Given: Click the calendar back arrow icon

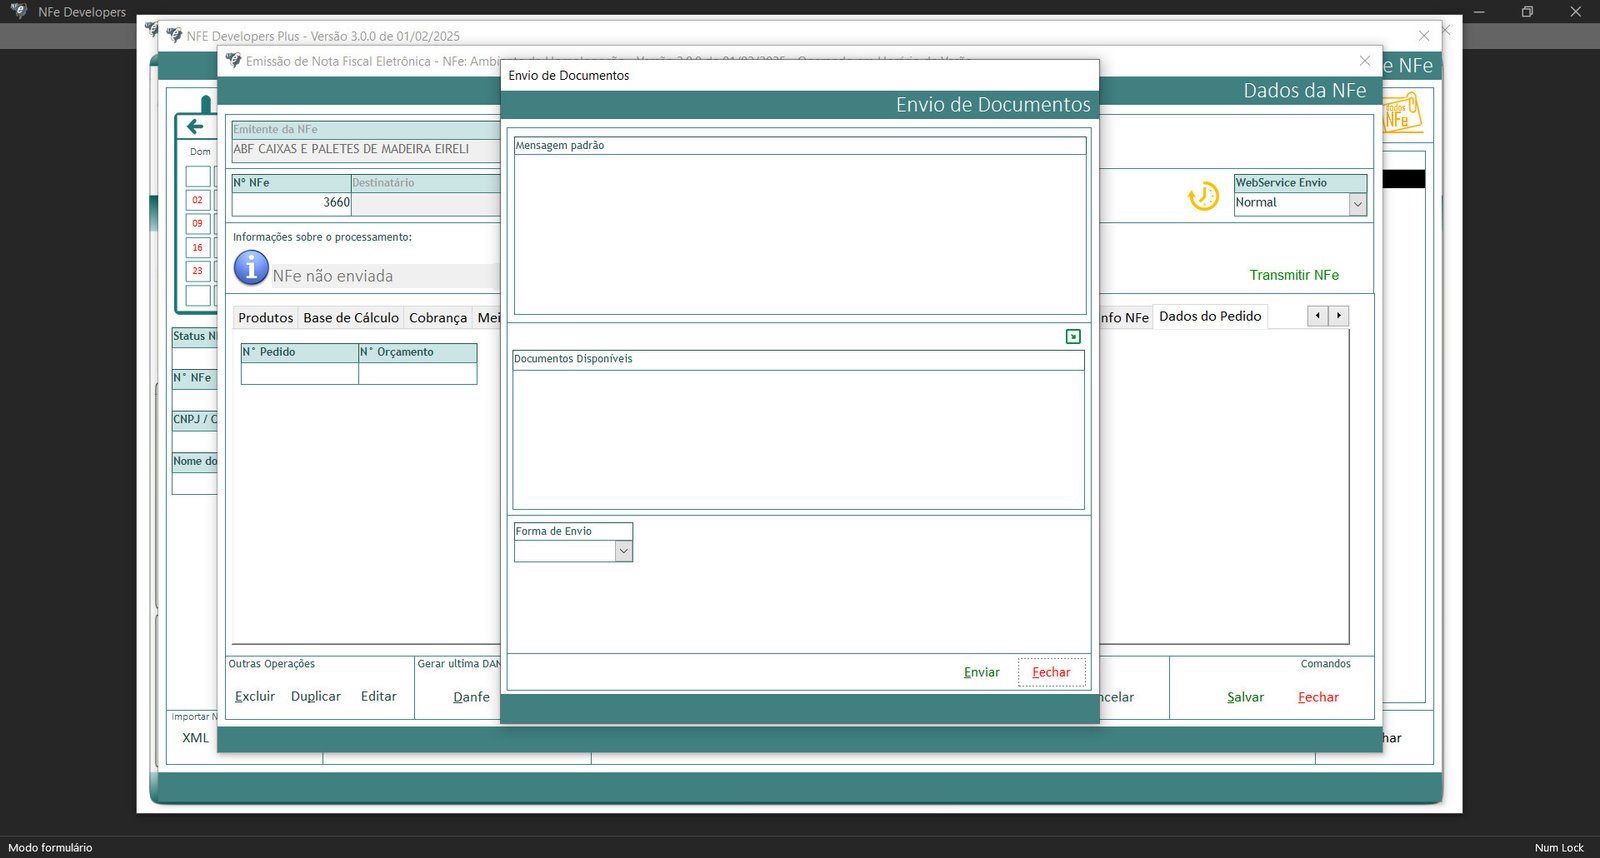Looking at the screenshot, I should 195,127.
